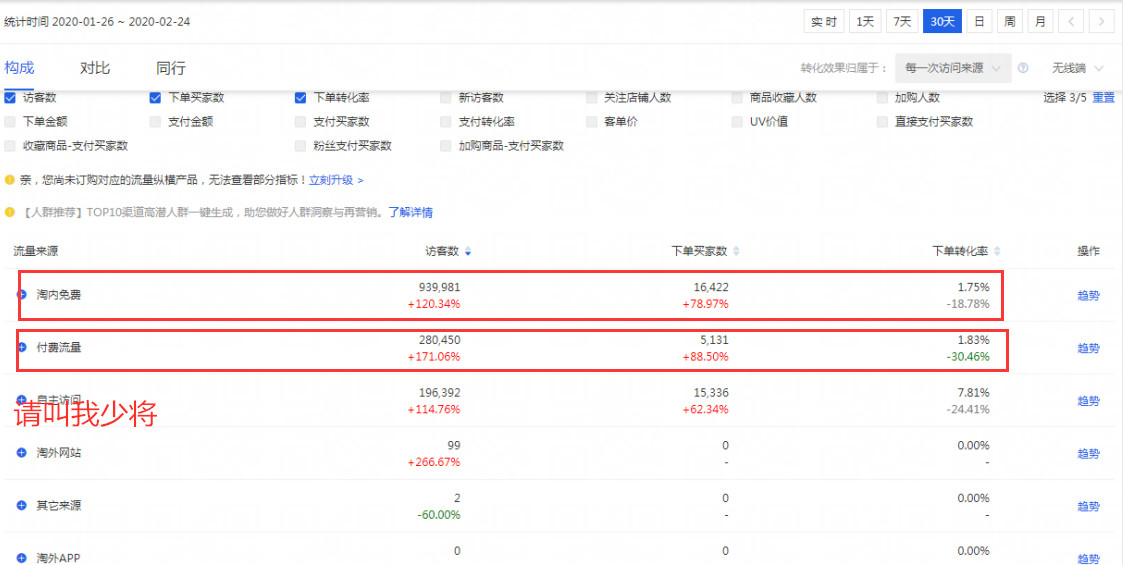Click the 立刻升级 upgrade link
Screen dimensions: 1123x565
pos(331,180)
